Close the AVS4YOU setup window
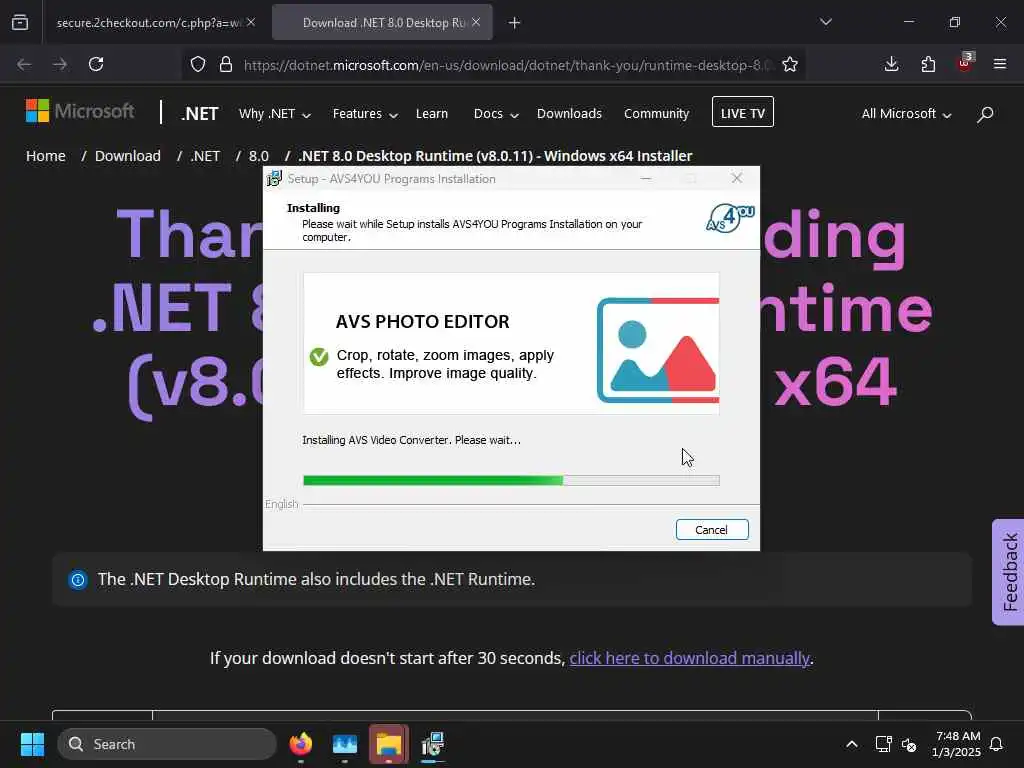Viewport: 1024px width, 768px height. click(737, 178)
